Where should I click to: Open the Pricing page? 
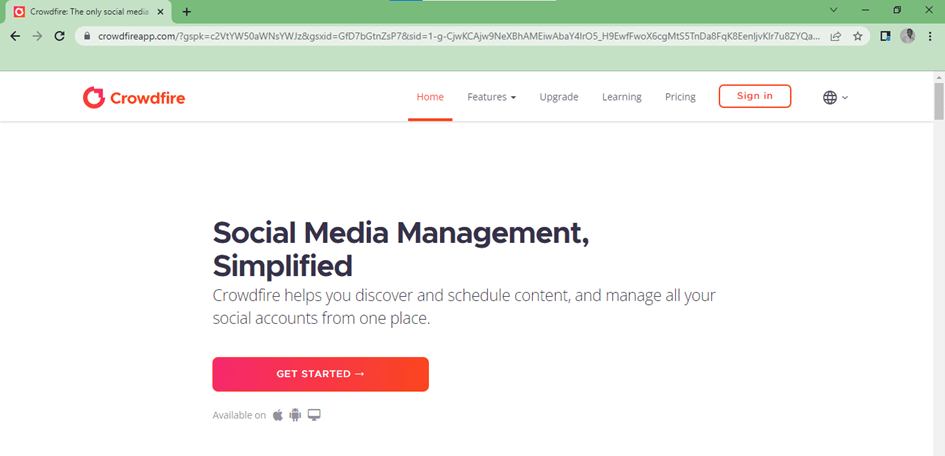[680, 97]
